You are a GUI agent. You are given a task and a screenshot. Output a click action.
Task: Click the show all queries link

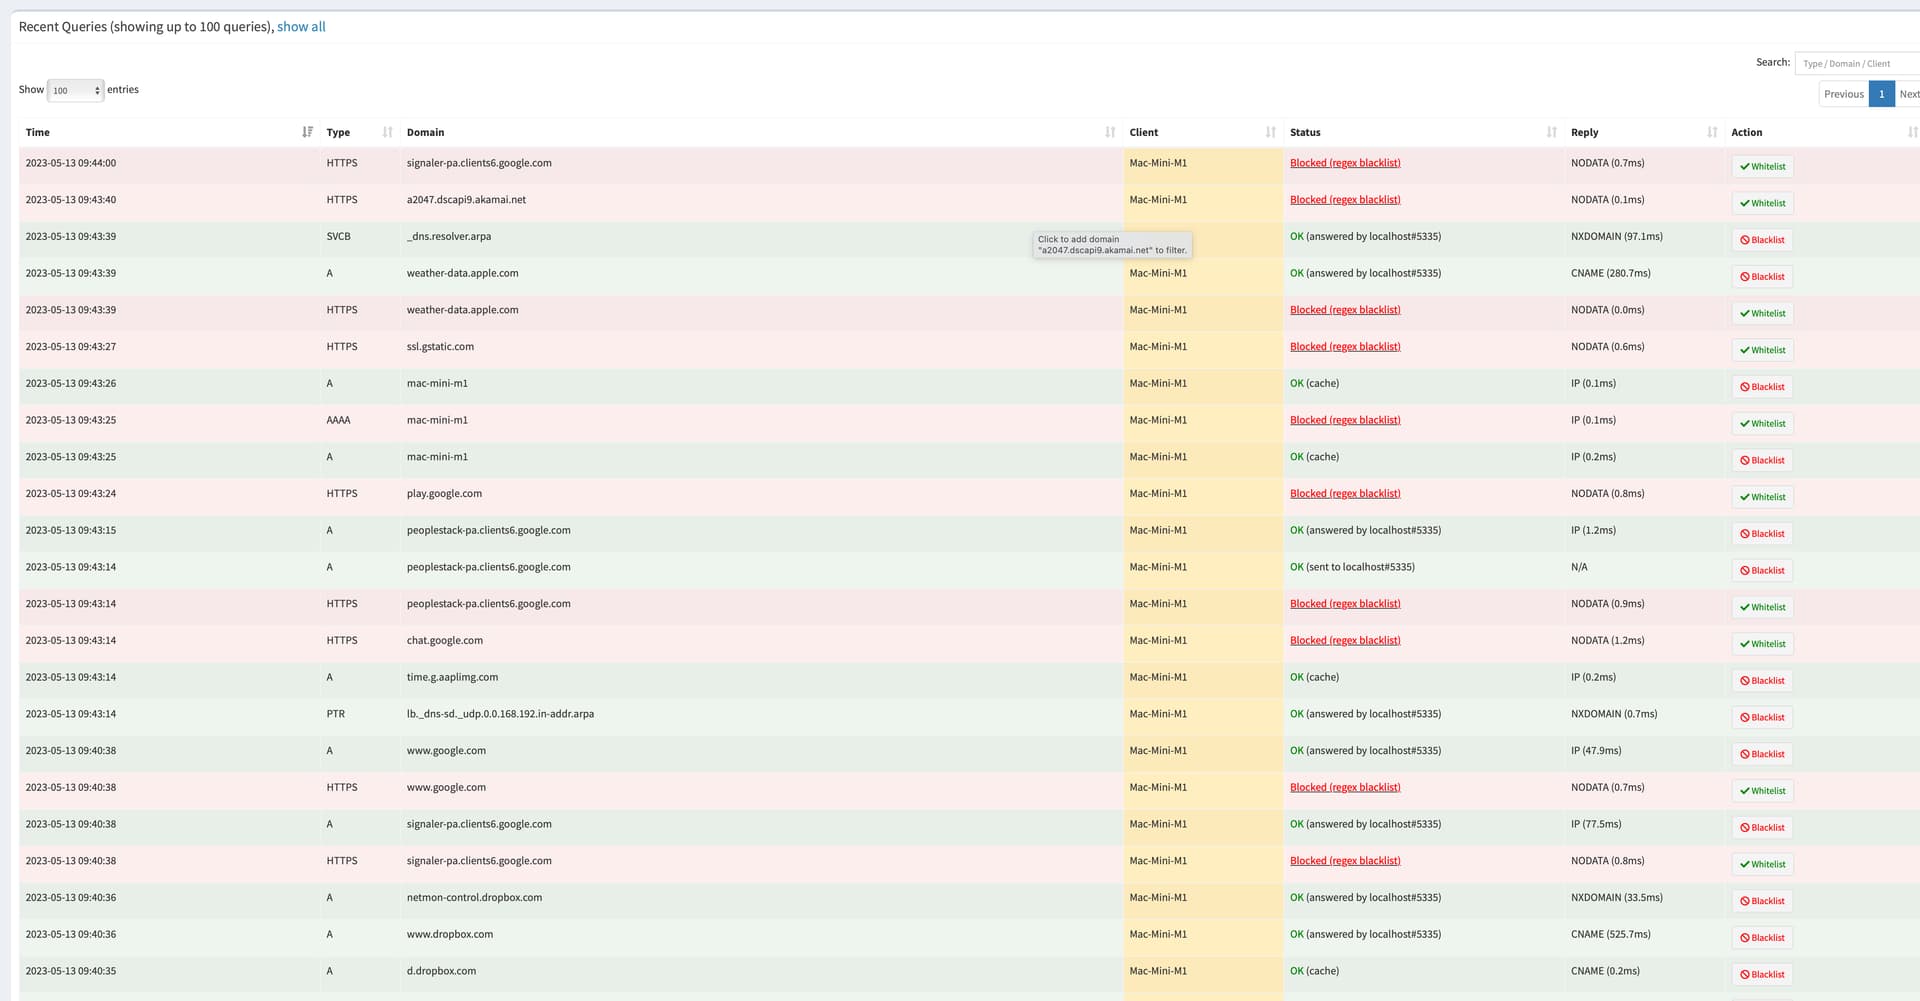click(301, 26)
